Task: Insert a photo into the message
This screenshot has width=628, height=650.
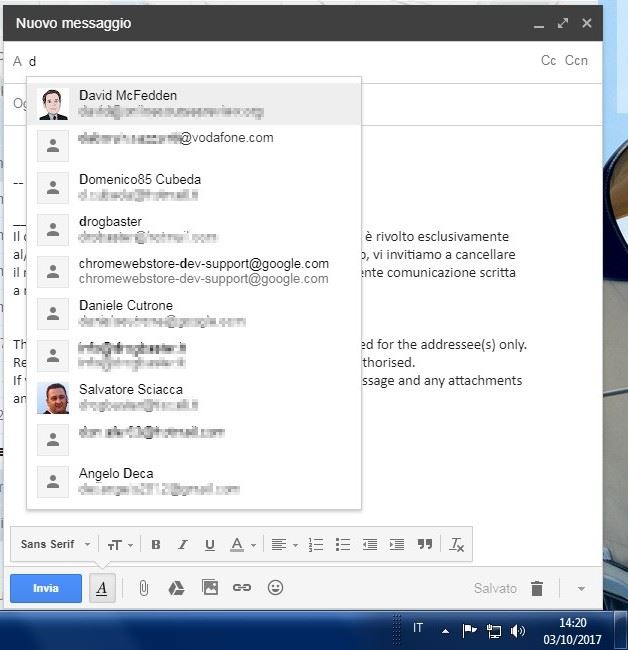Action: point(210,587)
